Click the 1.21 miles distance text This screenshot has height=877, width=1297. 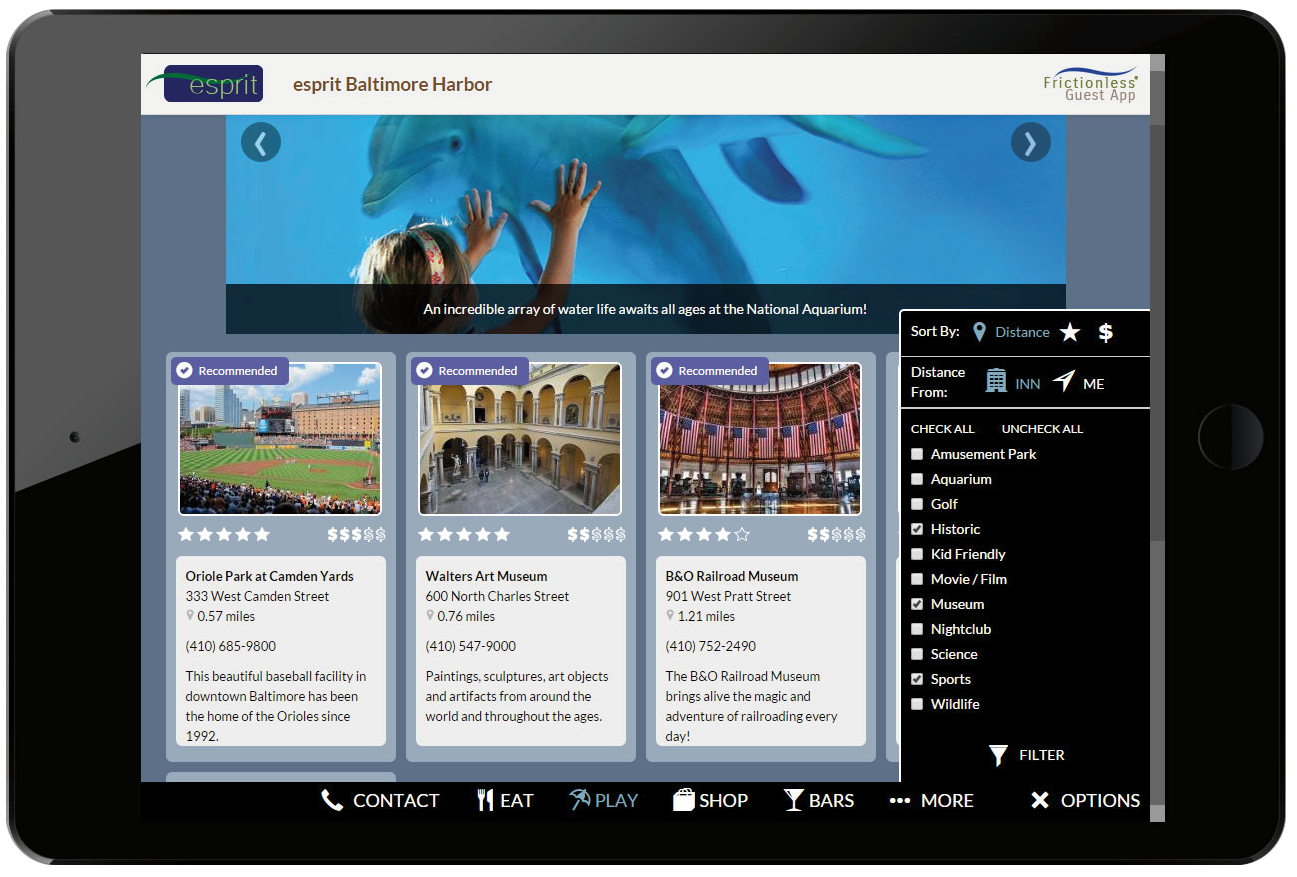706,616
